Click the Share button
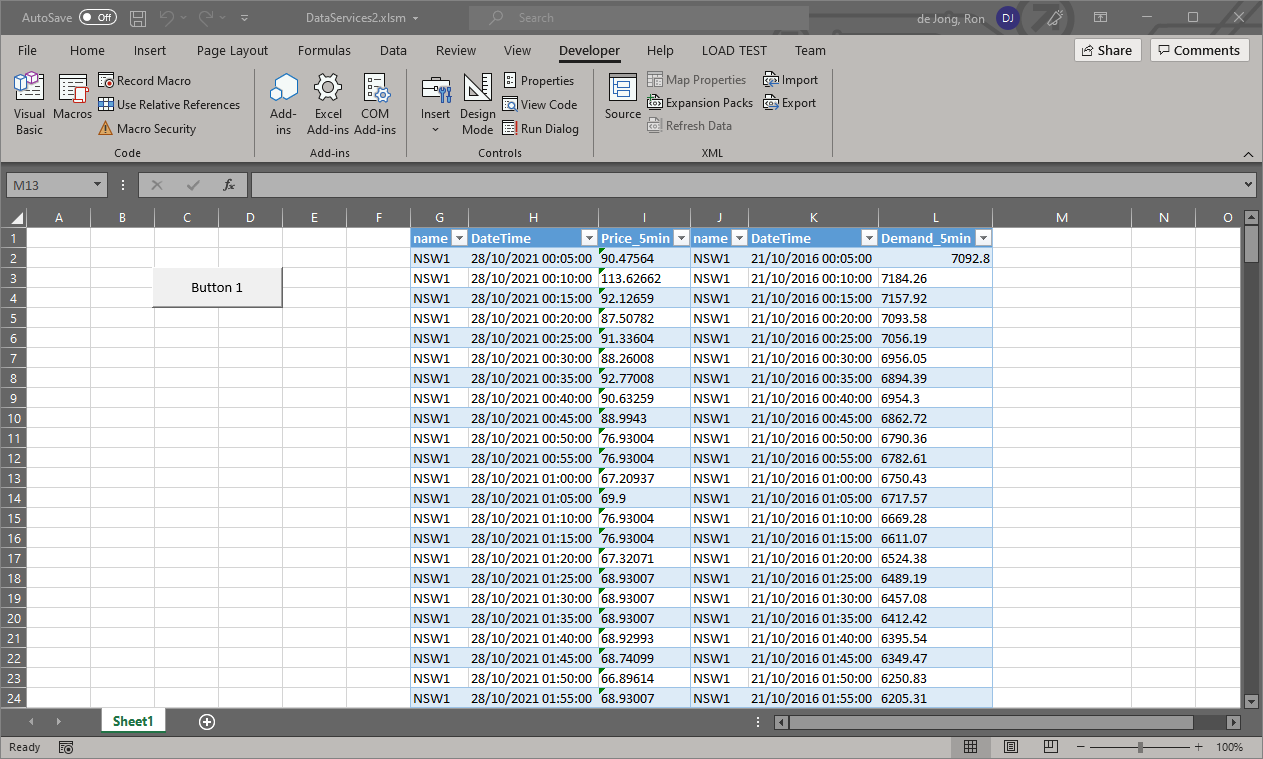The width and height of the screenshot is (1263, 759). [1108, 50]
